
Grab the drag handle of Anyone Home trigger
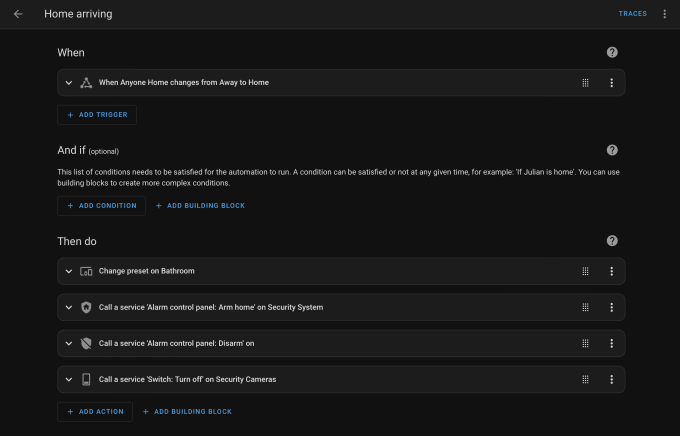pos(585,82)
